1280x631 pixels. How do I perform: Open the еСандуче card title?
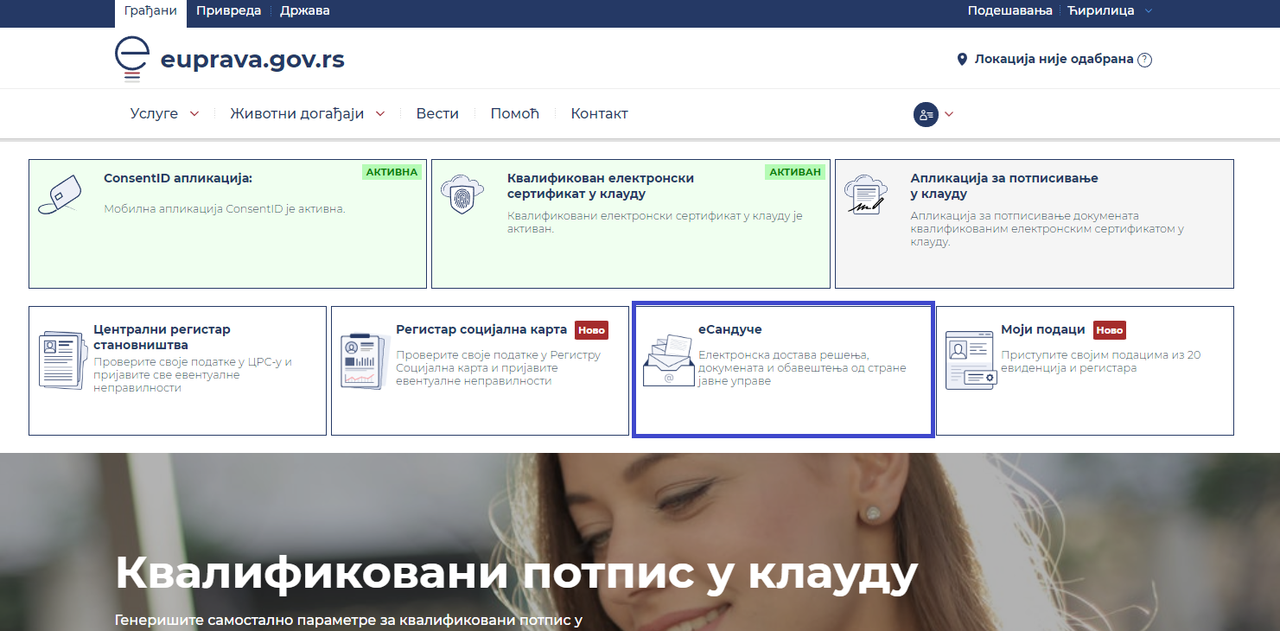tap(730, 329)
